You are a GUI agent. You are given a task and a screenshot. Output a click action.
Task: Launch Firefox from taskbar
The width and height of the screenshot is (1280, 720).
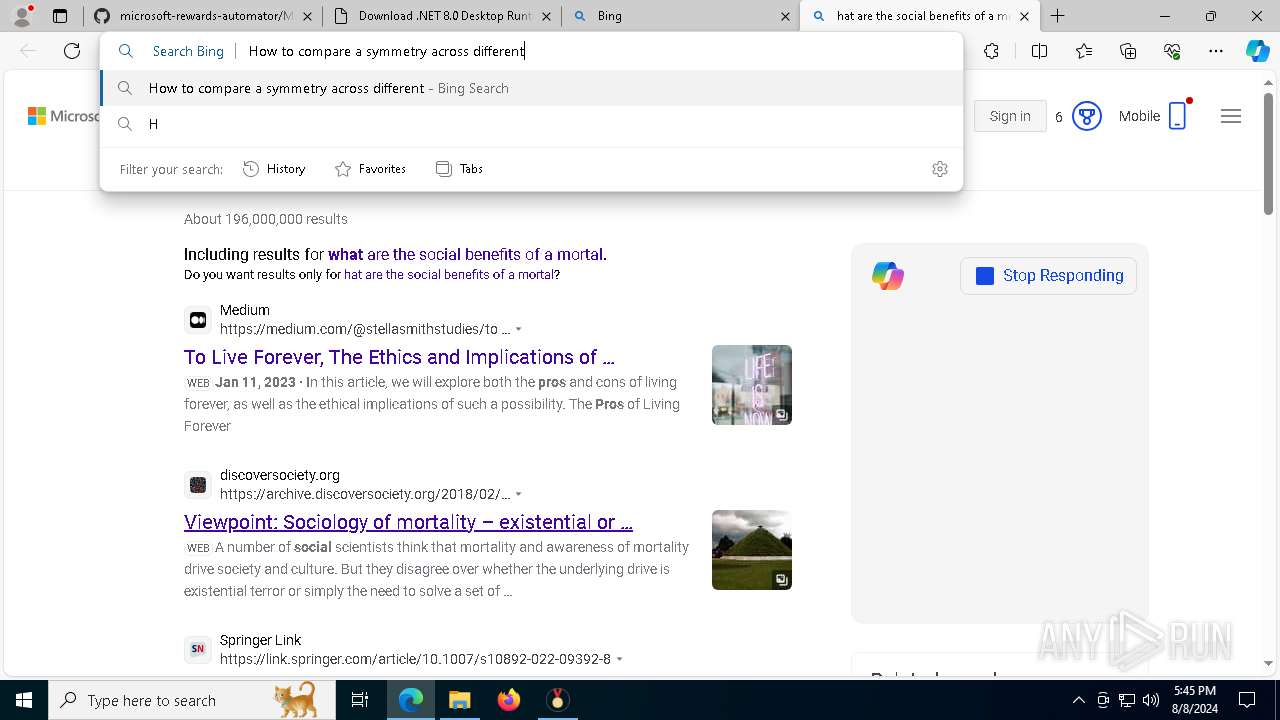point(509,700)
